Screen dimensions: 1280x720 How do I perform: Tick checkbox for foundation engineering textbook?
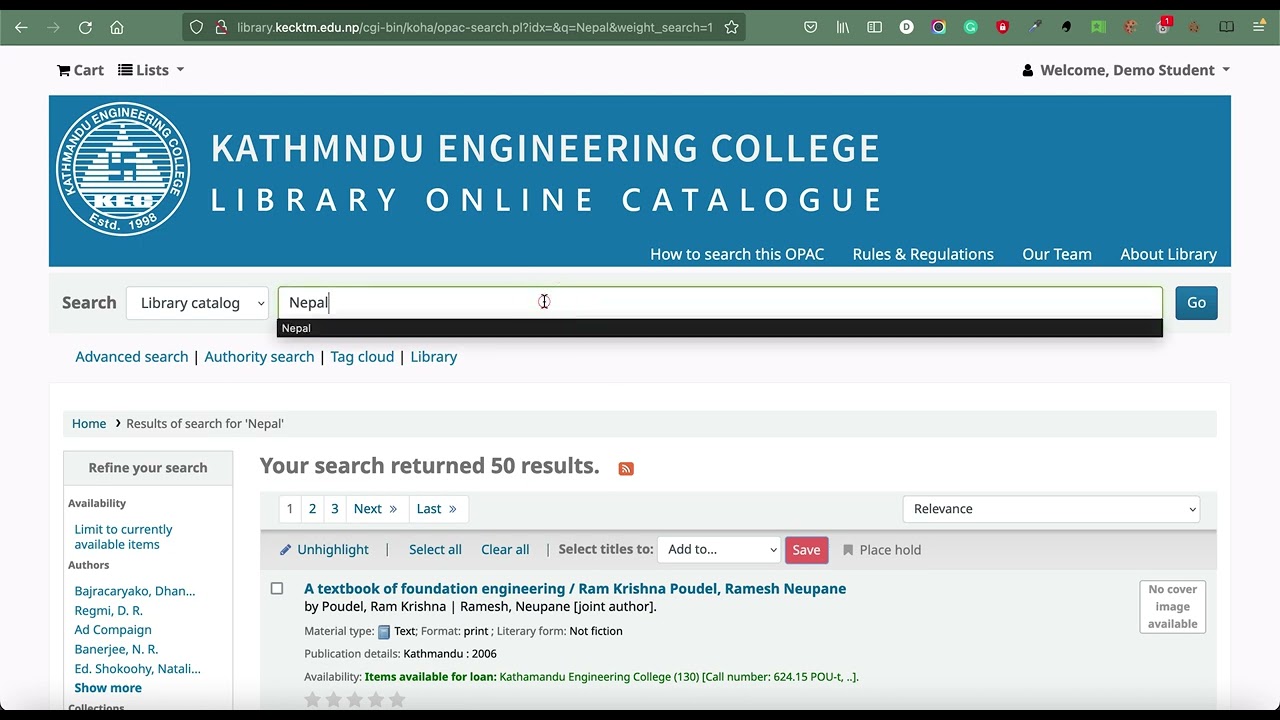tap(277, 589)
